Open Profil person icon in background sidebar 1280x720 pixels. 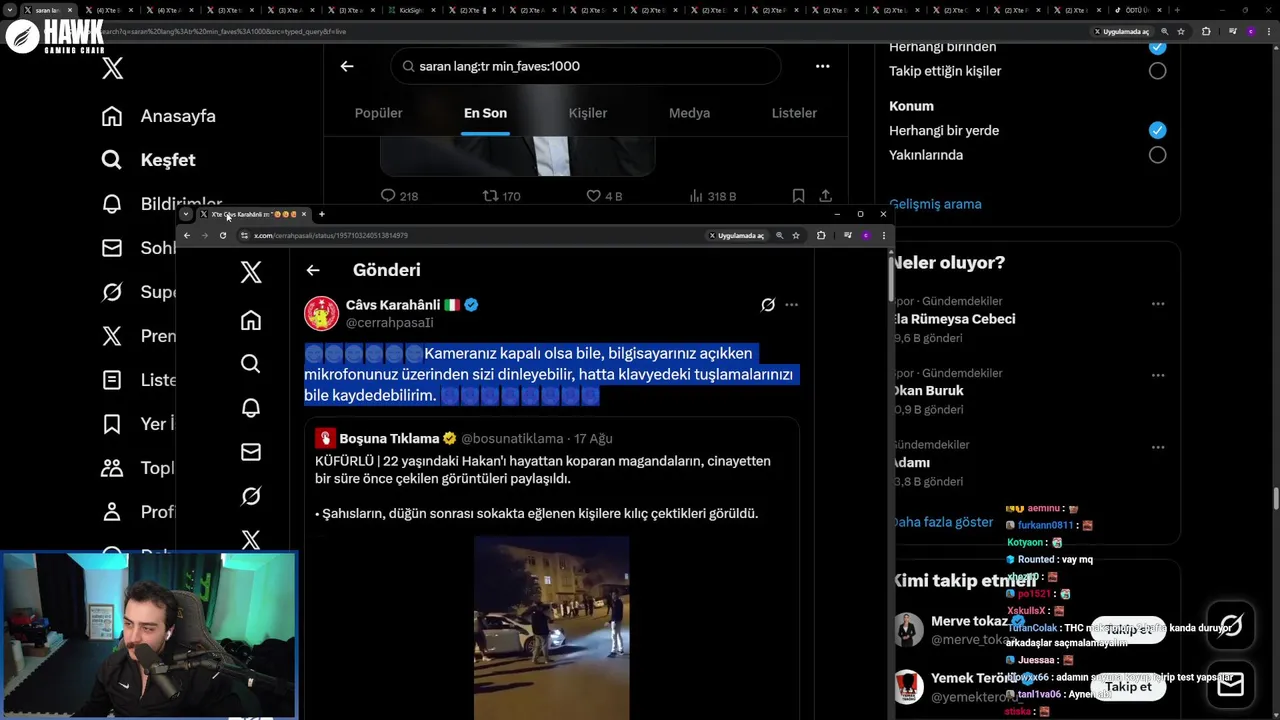[x=112, y=512]
